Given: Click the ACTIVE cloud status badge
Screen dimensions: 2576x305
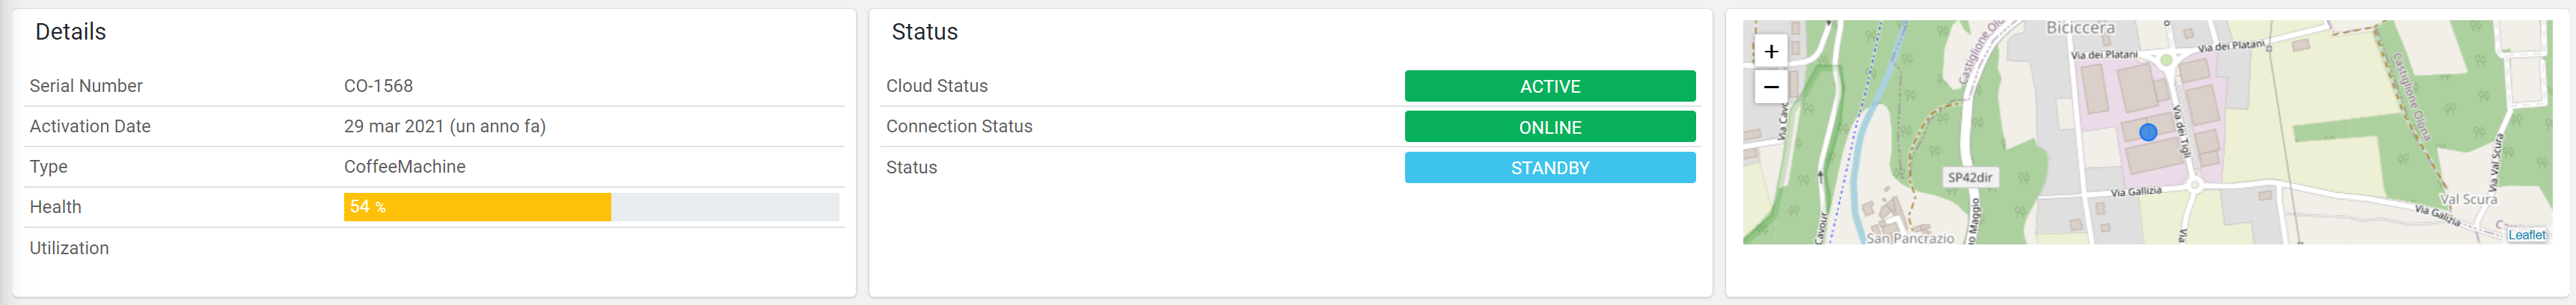Looking at the screenshot, I should click(1549, 86).
